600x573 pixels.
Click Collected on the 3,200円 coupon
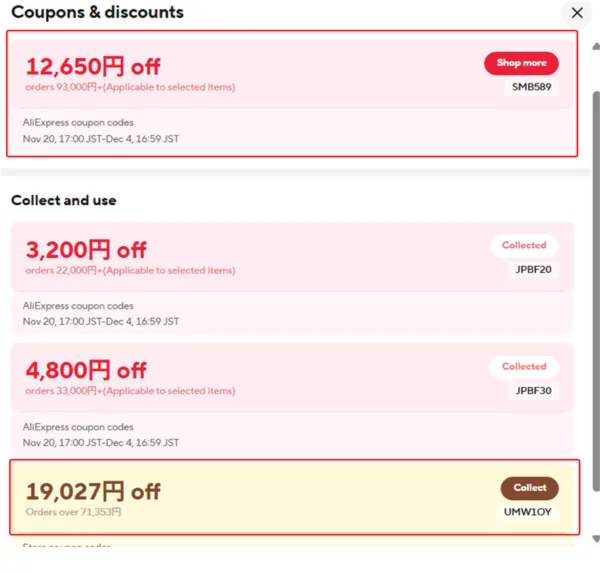(524, 245)
